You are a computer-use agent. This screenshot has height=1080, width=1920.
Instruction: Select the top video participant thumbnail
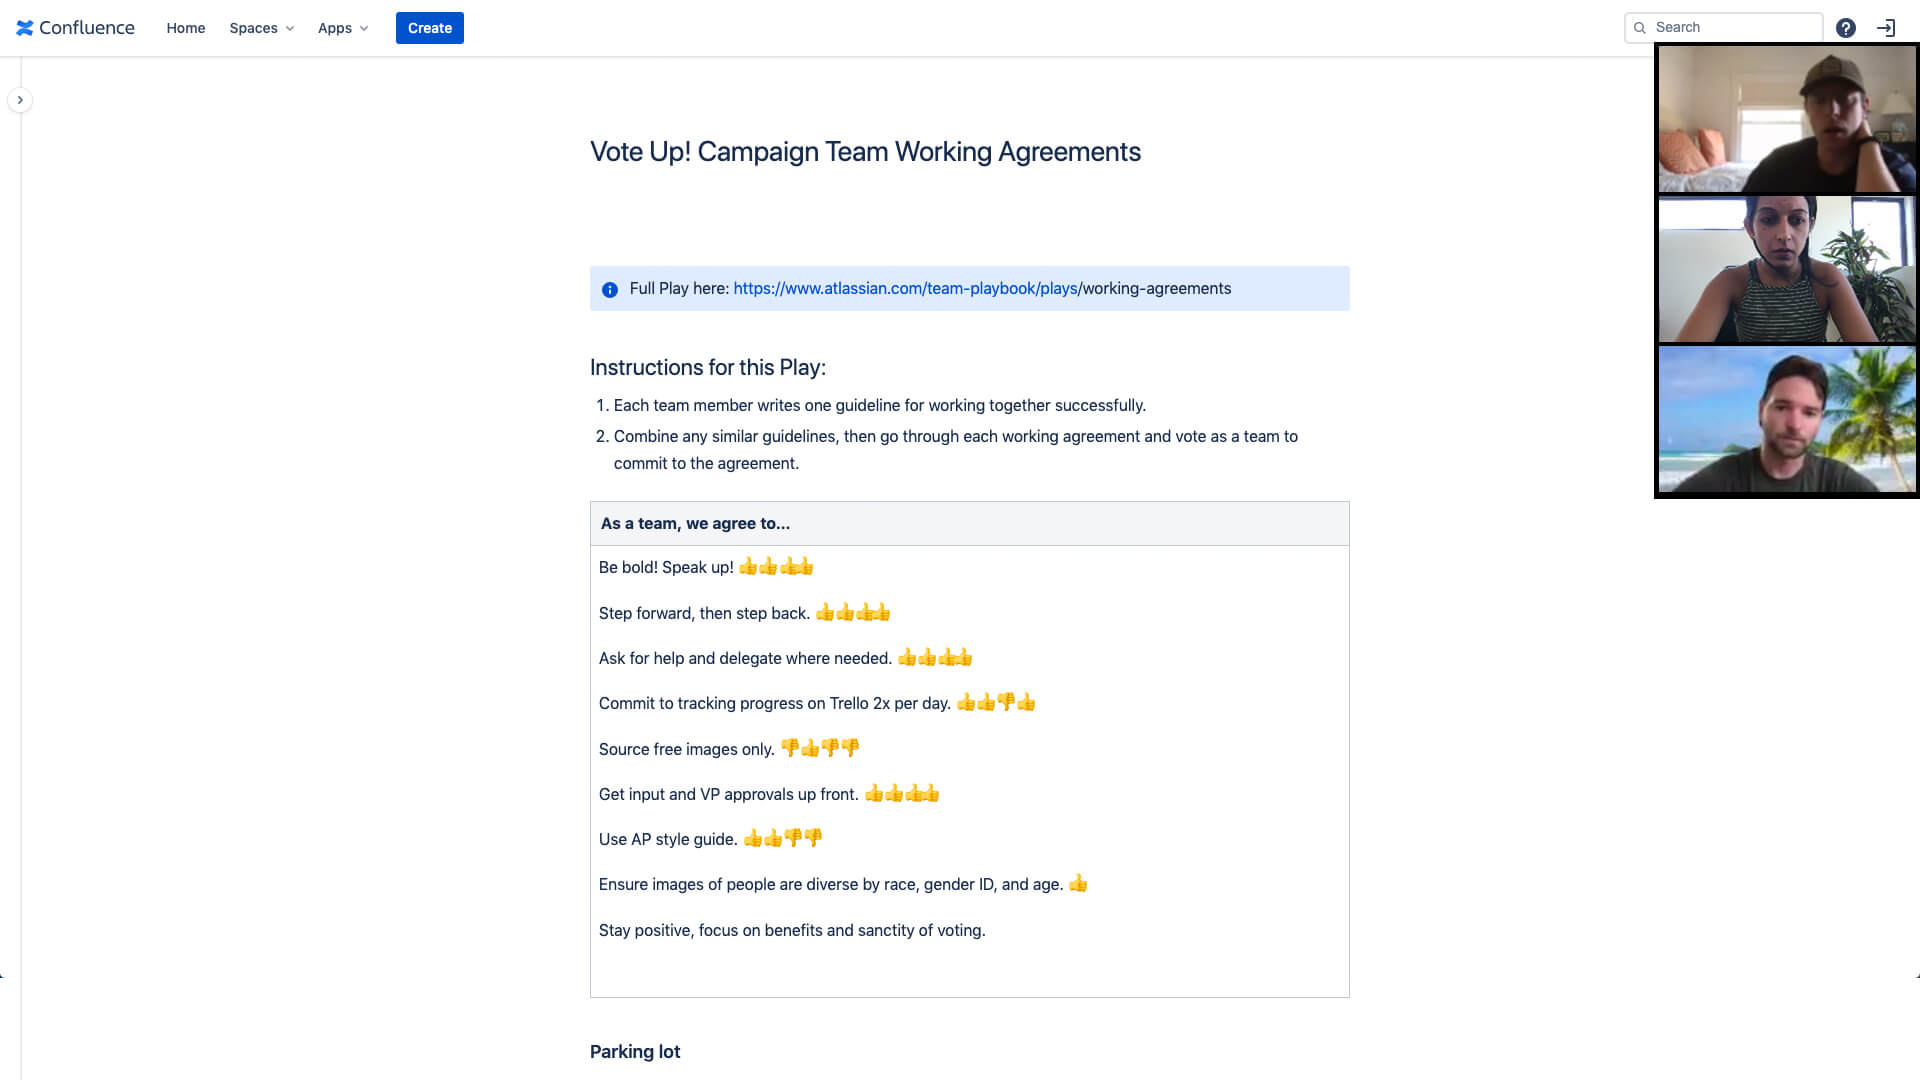1787,117
